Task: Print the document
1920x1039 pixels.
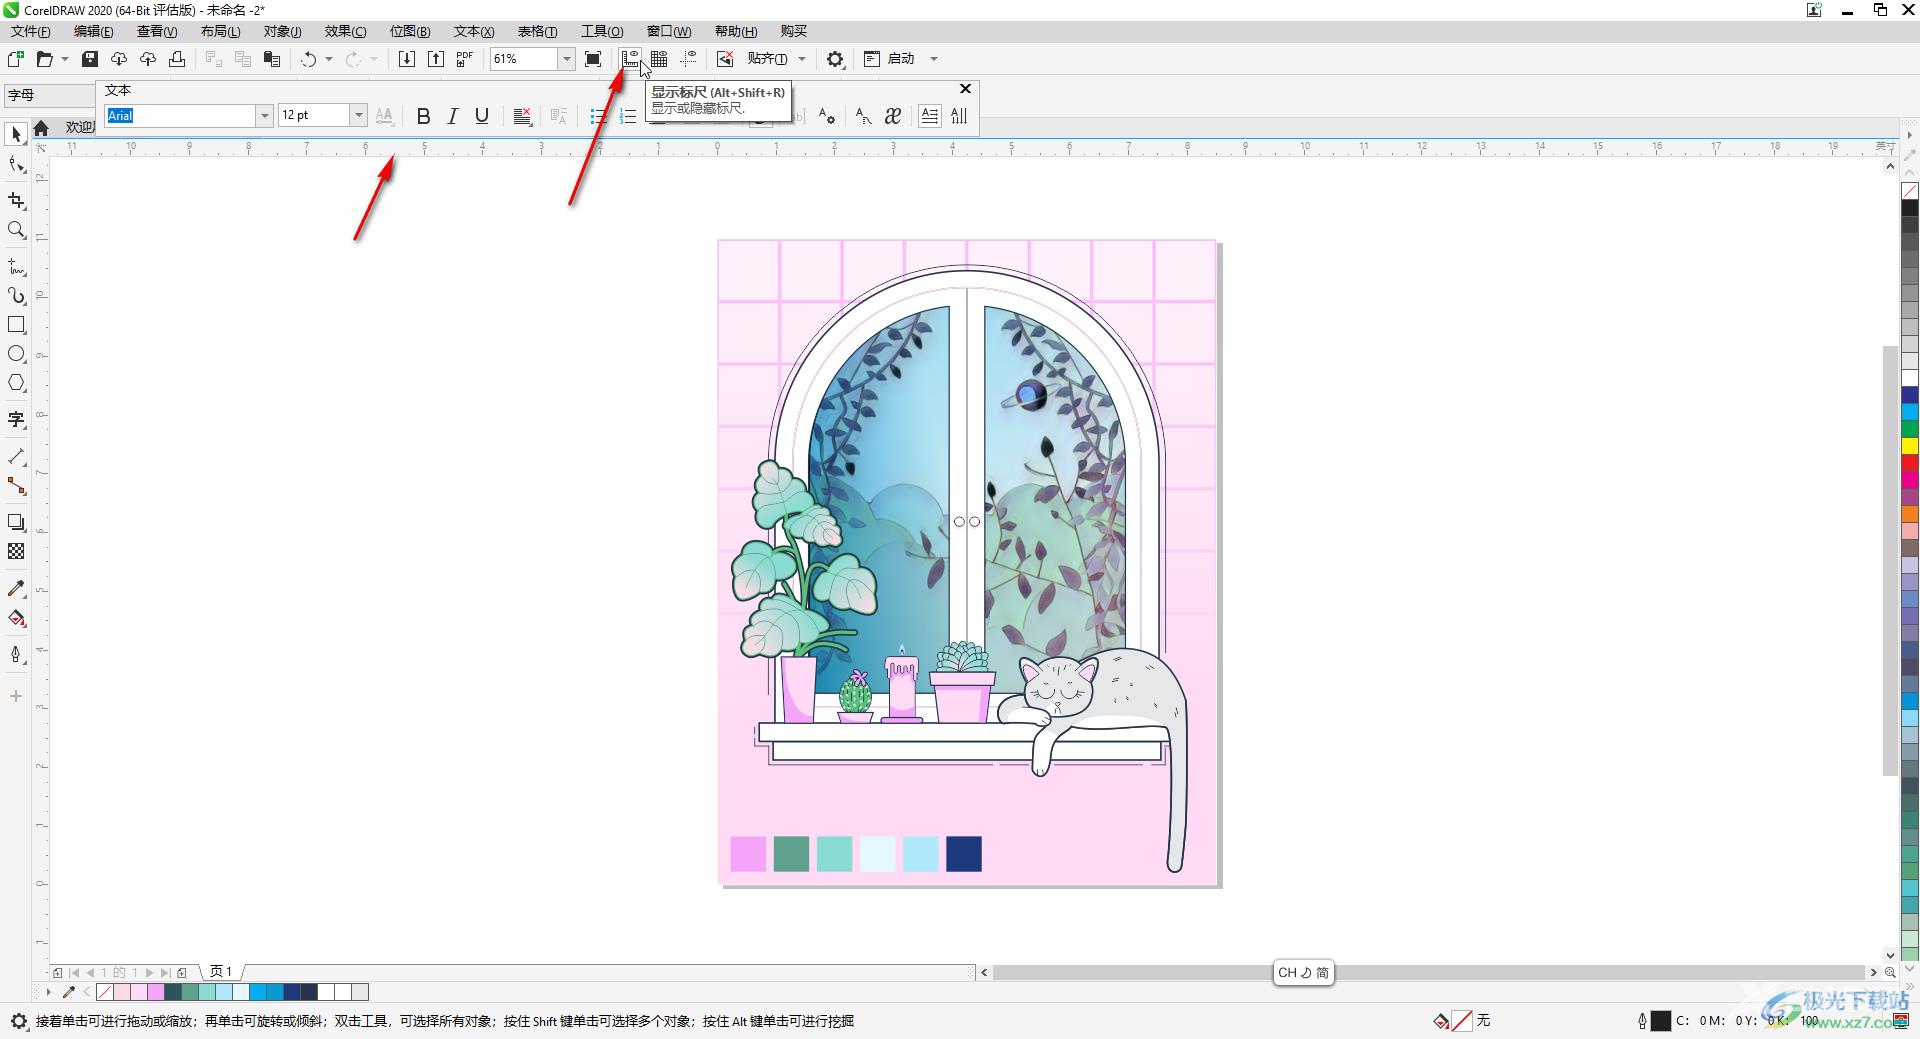Action: [177, 59]
